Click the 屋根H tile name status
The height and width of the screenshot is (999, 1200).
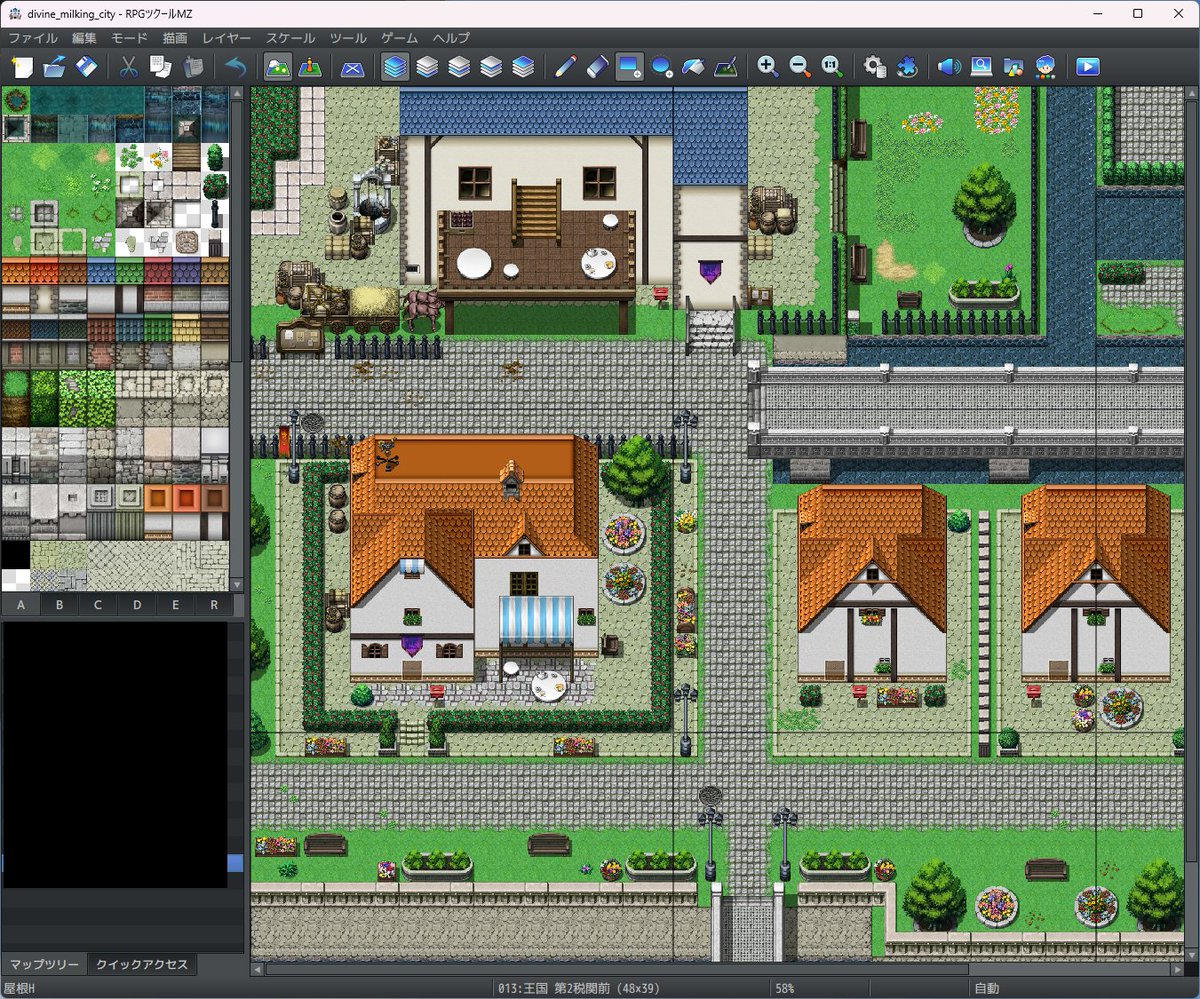point(19,989)
